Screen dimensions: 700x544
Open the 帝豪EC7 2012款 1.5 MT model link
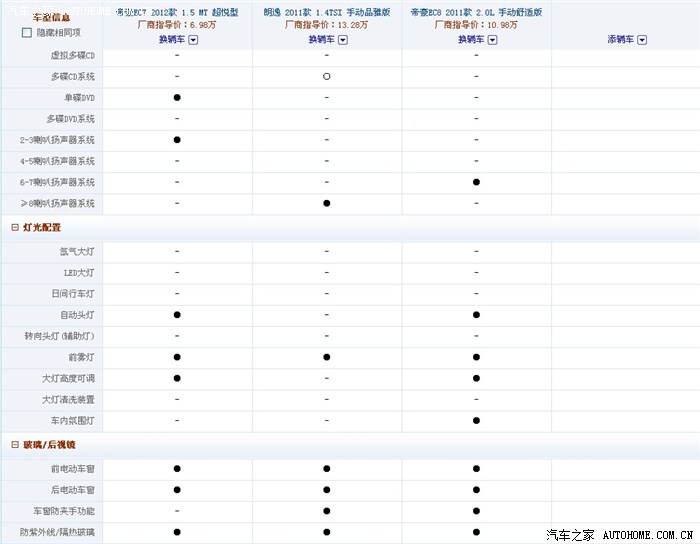click(x=177, y=12)
